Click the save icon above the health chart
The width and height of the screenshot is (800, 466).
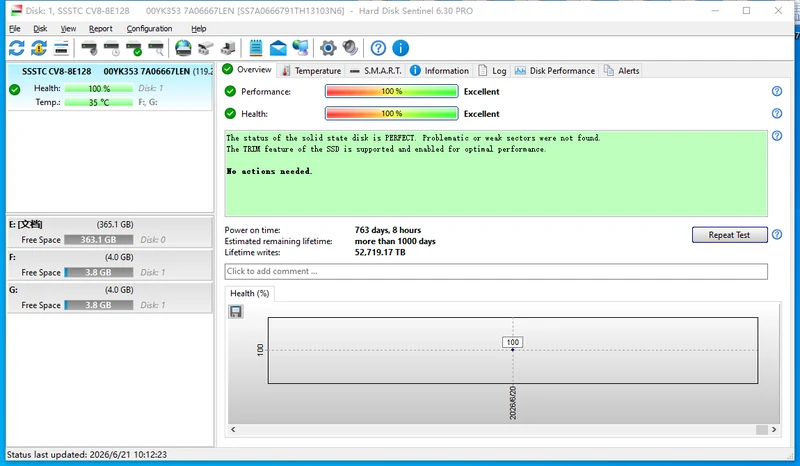click(x=236, y=311)
